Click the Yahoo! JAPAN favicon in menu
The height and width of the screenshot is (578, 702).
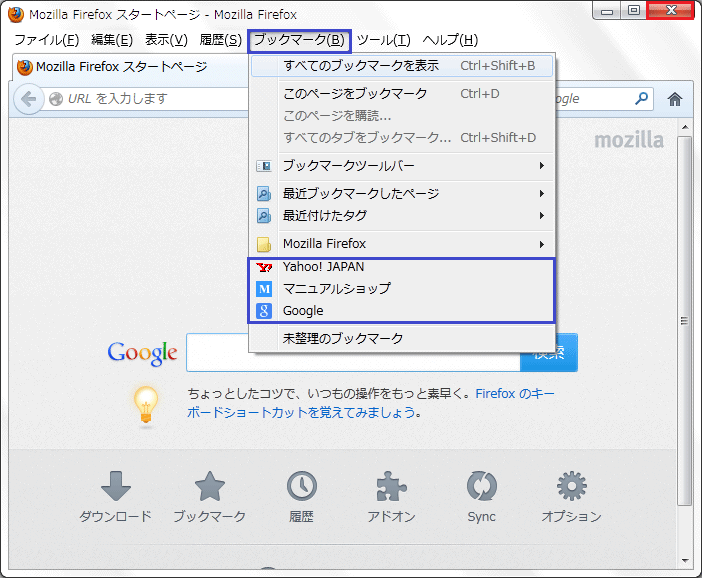pyautogui.click(x=264, y=267)
